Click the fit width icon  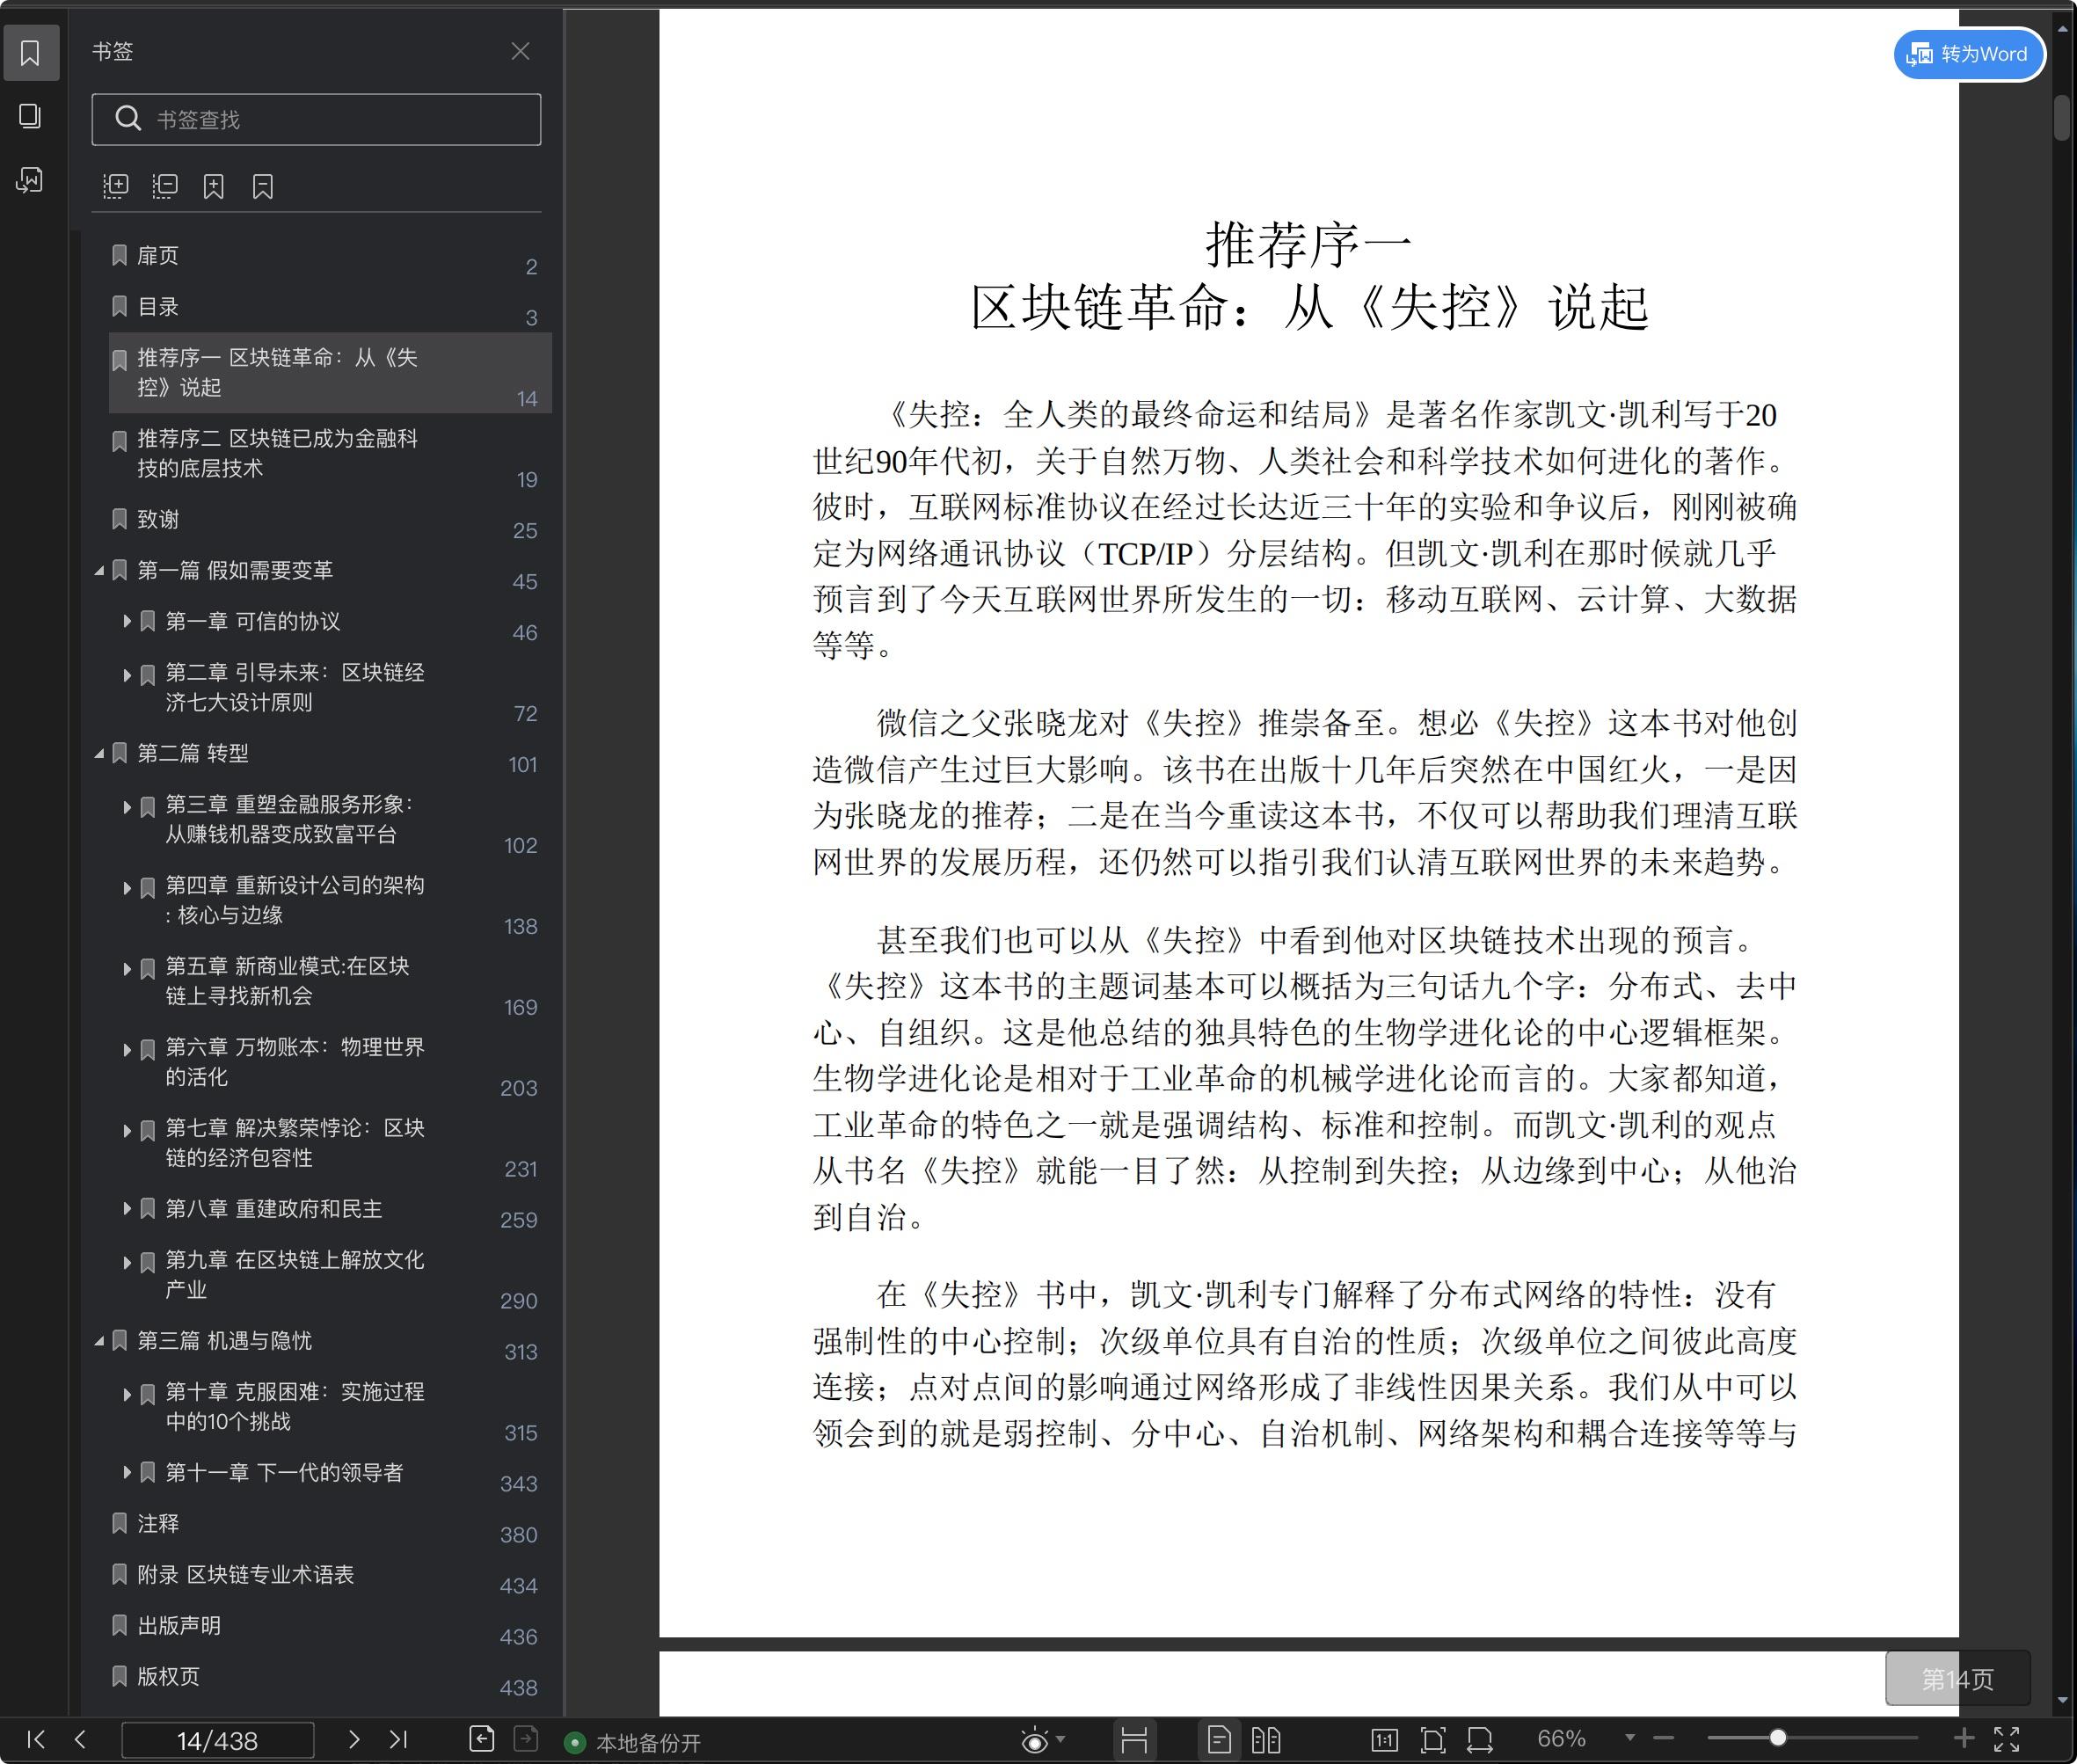pos(1480,1741)
